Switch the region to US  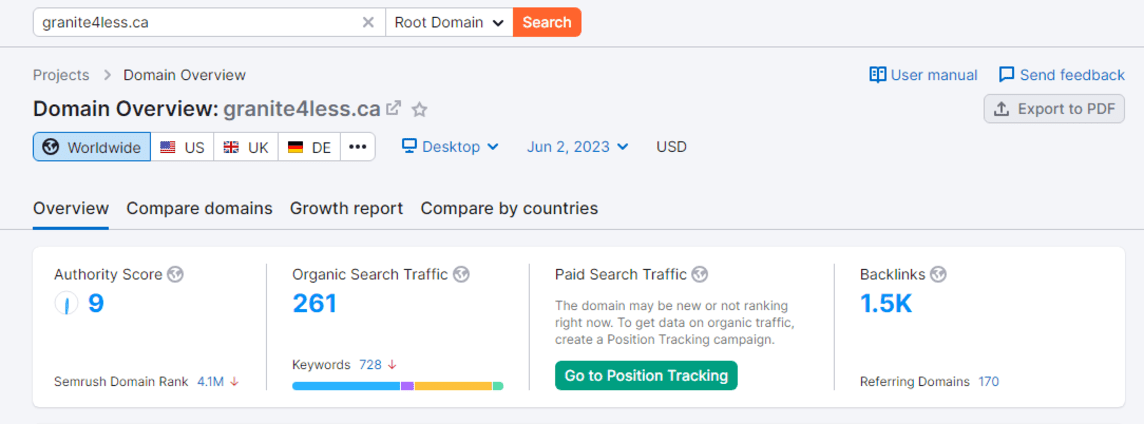pyautogui.click(x=182, y=147)
